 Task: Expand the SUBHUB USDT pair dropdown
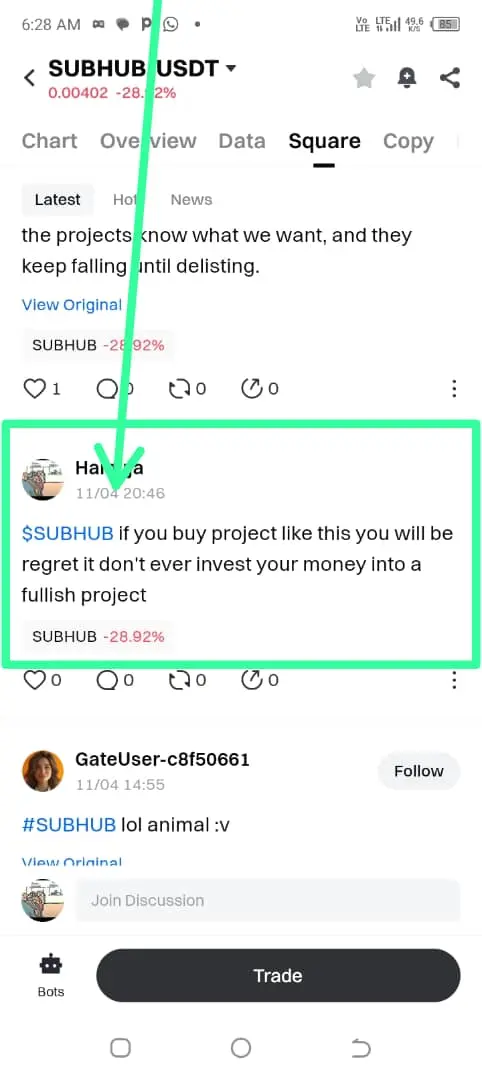tap(231, 68)
